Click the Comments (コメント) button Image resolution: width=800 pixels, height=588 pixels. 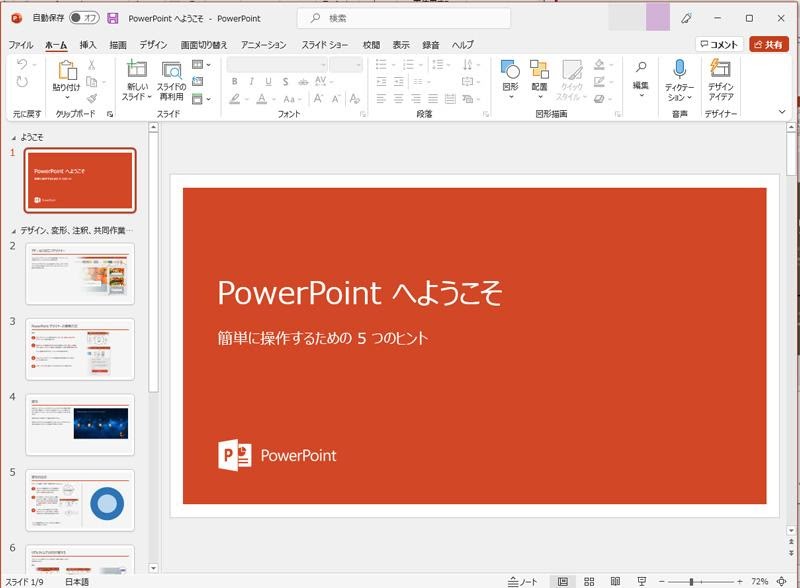pyautogui.click(x=719, y=45)
